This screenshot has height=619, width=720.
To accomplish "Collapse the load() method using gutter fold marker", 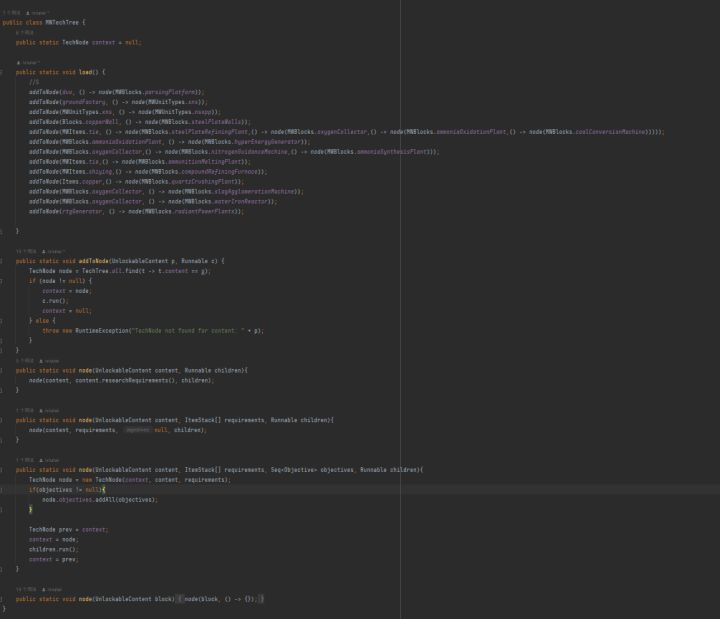I will point(3,72).
